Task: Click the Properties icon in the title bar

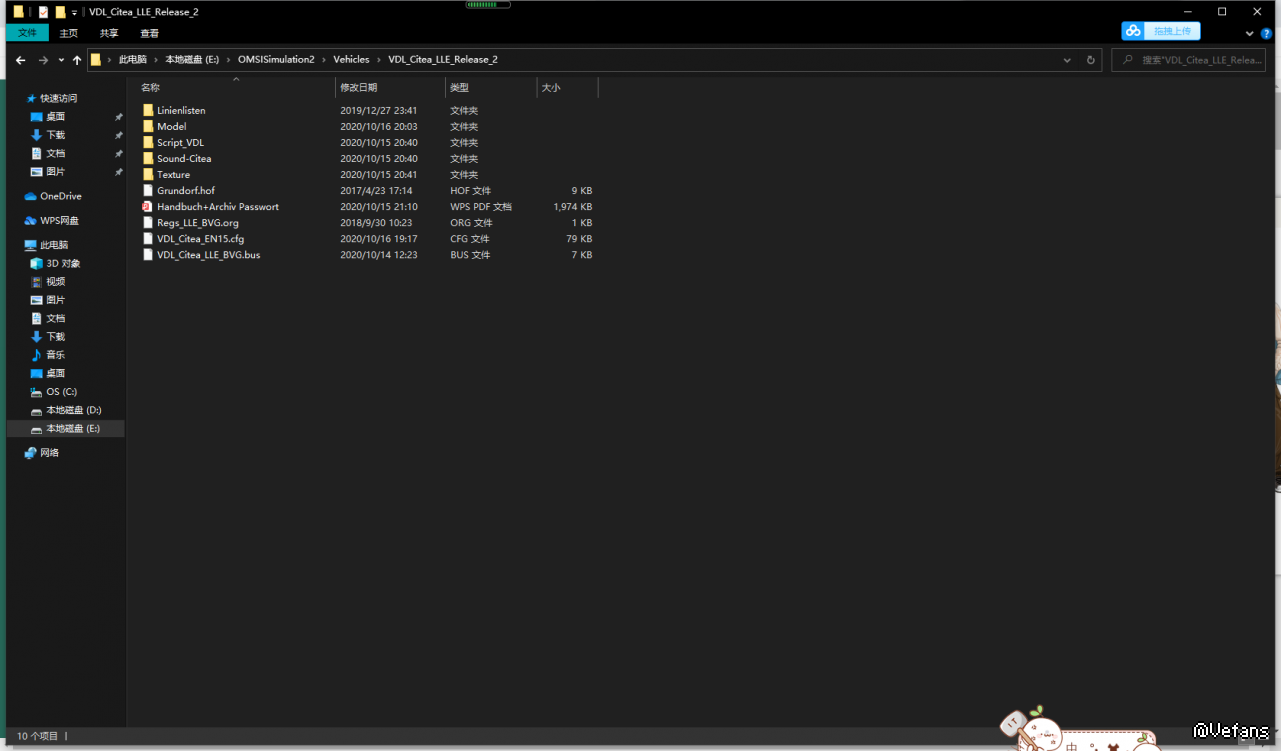Action: click(44, 12)
